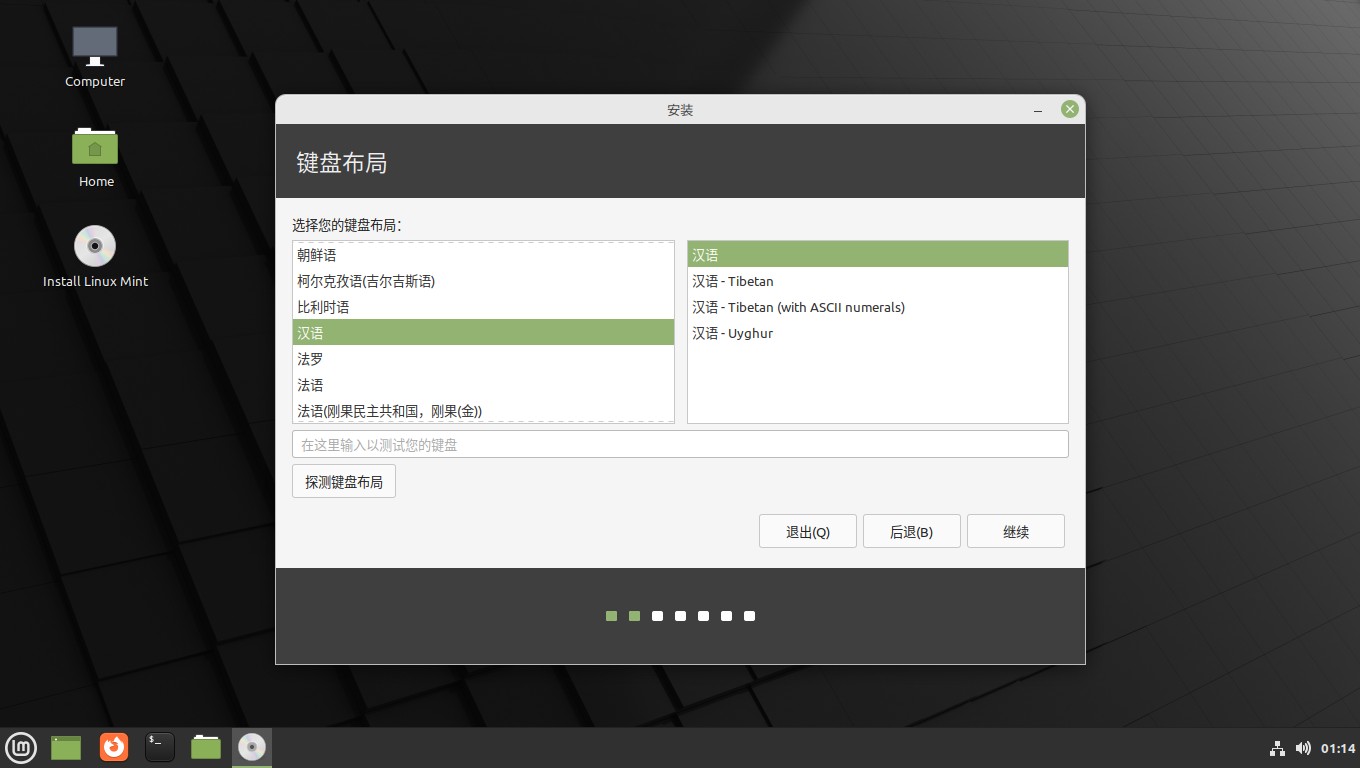Click 退出(Q) to quit the installer

807,531
